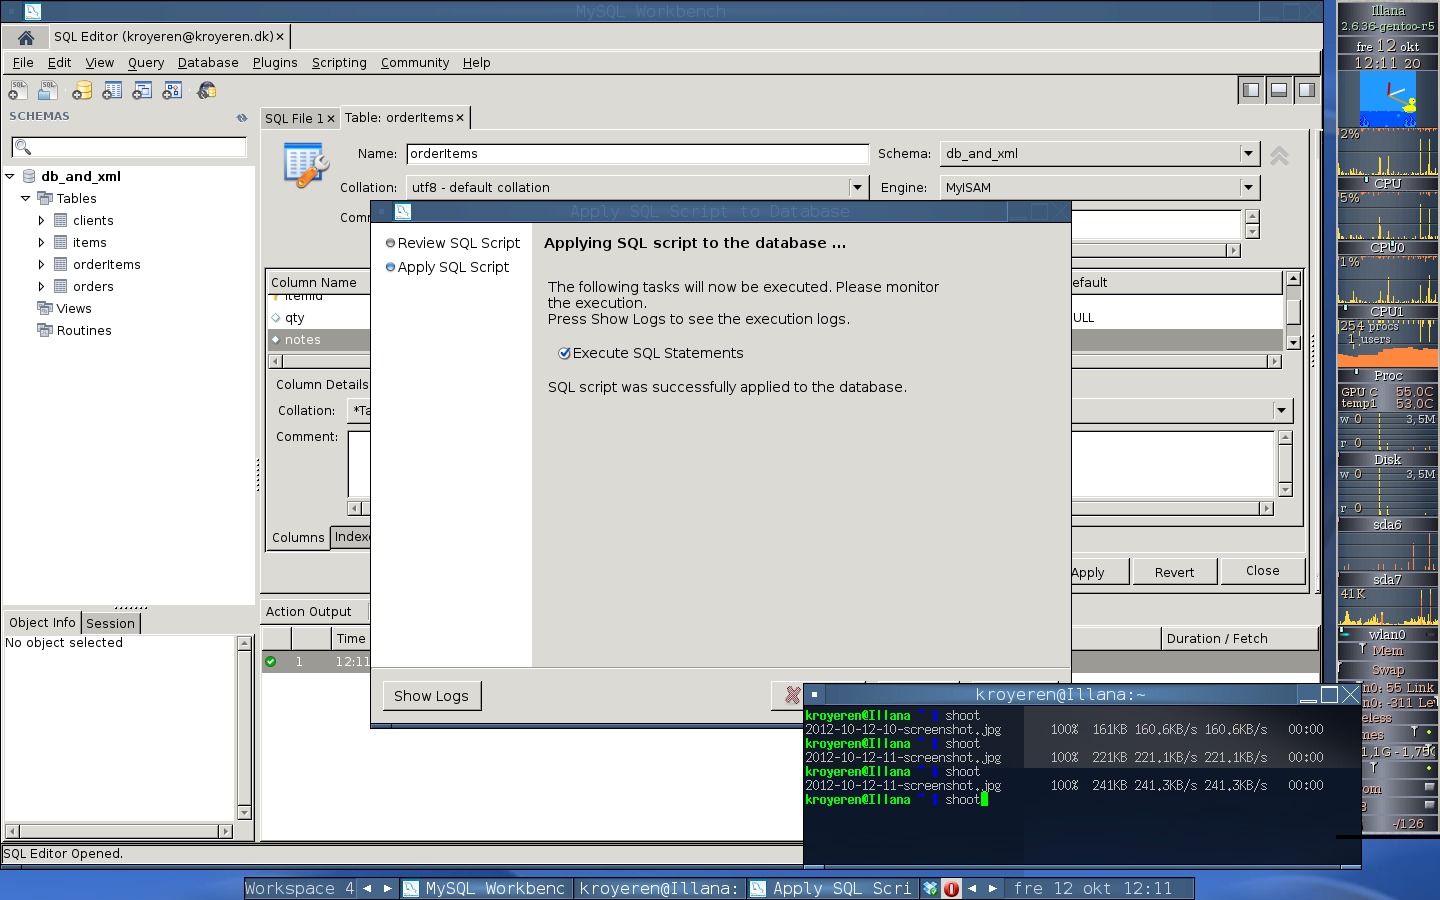Expand the clients table node
This screenshot has width=1440, height=900.
point(41,221)
